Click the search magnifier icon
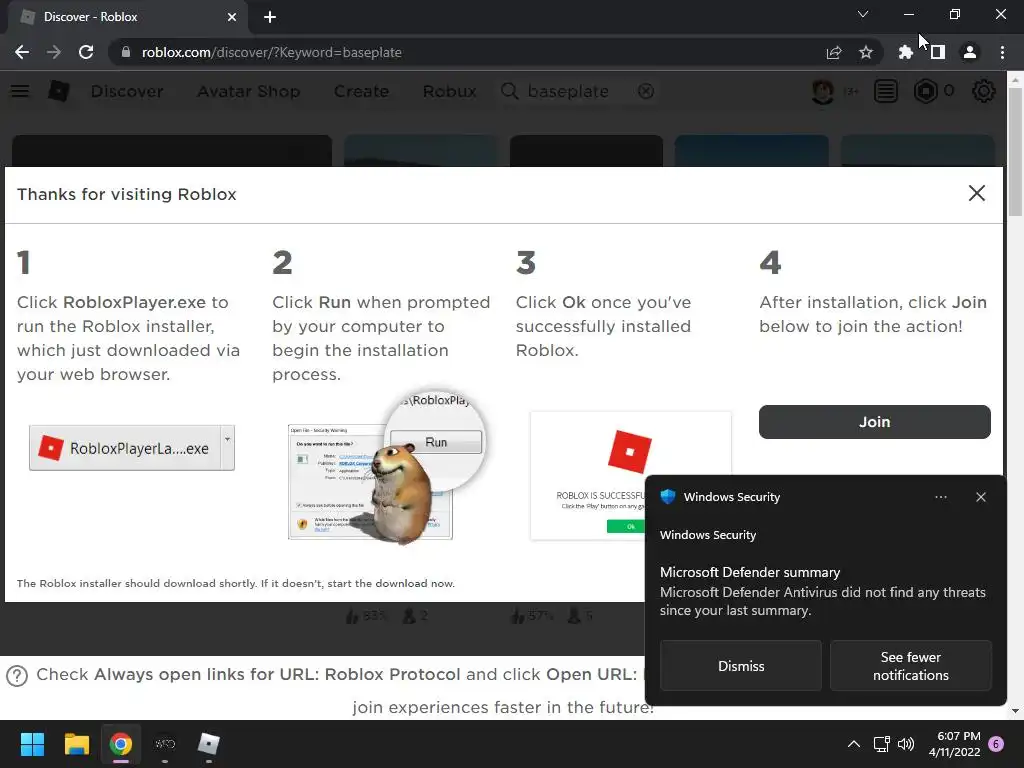Viewport: 1024px width, 768px height. [509, 91]
